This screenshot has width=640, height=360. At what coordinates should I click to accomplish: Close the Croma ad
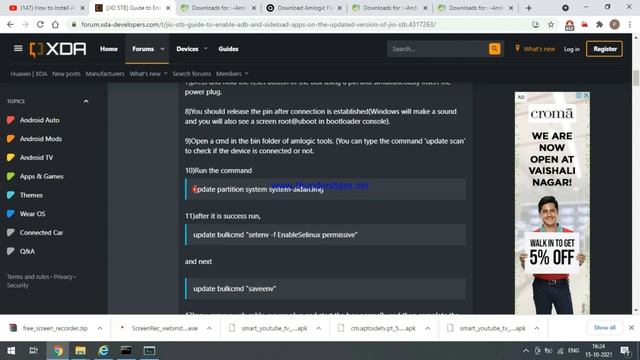(586, 96)
